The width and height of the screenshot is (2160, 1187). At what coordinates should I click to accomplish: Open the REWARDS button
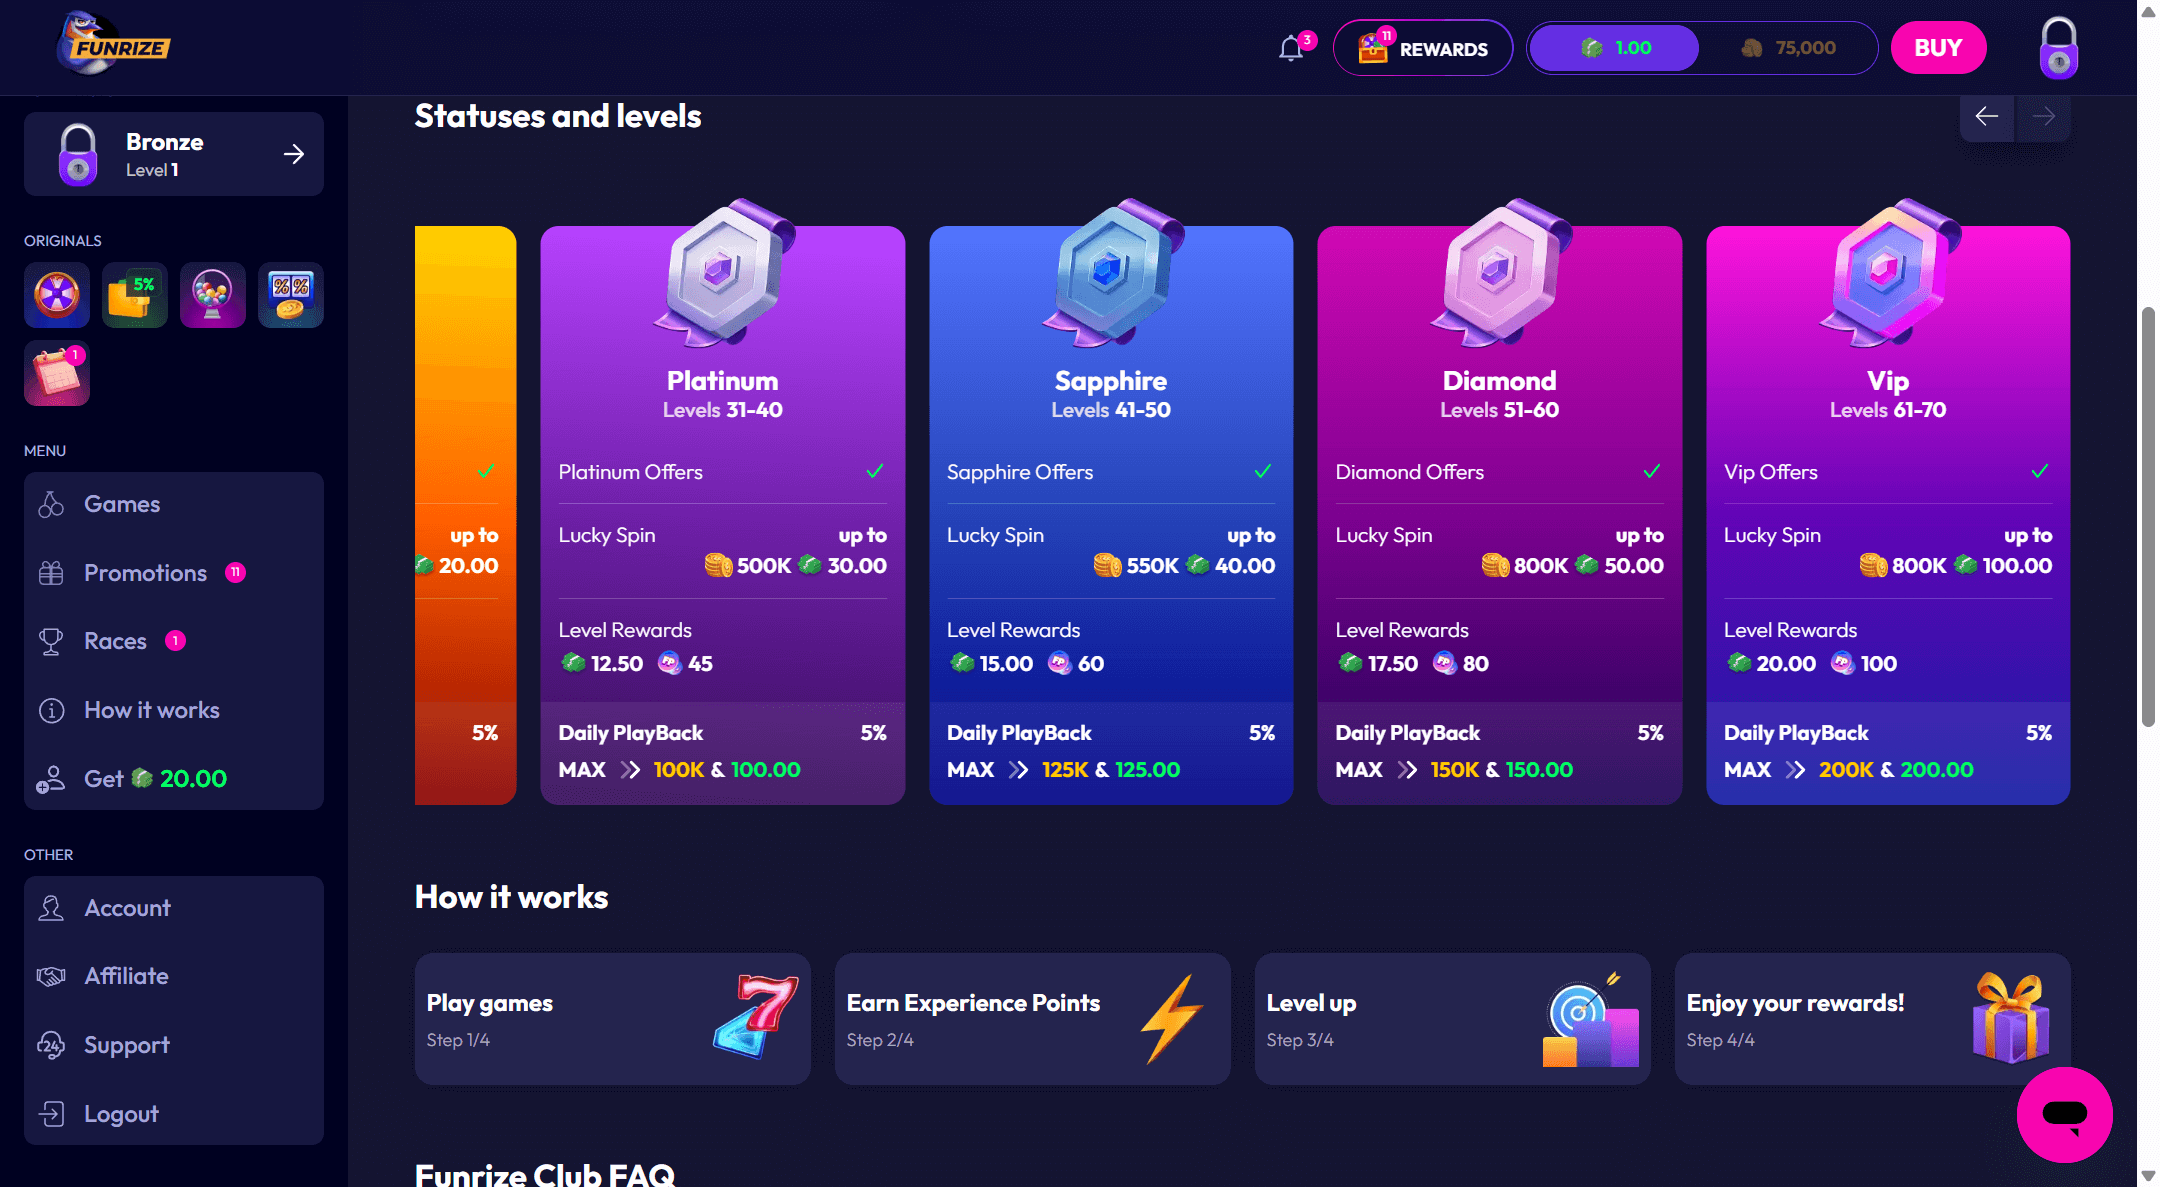pyautogui.click(x=1423, y=48)
